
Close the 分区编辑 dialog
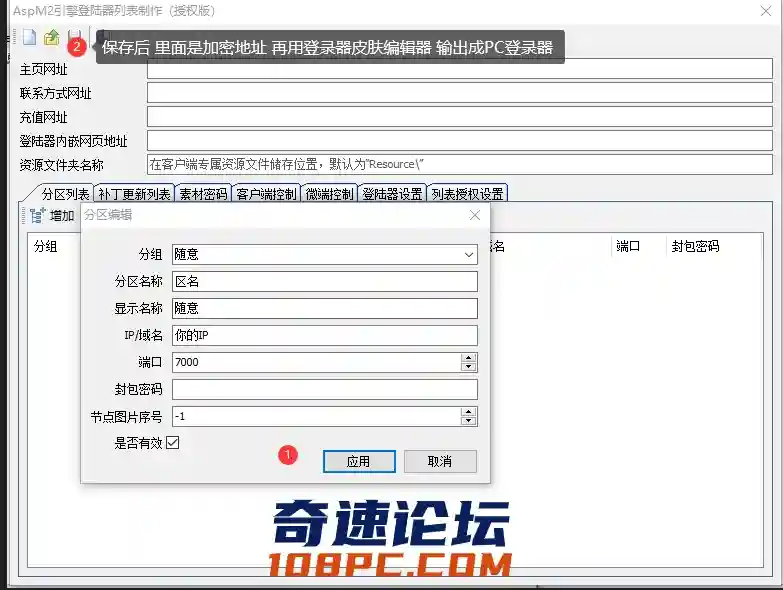click(x=474, y=215)
